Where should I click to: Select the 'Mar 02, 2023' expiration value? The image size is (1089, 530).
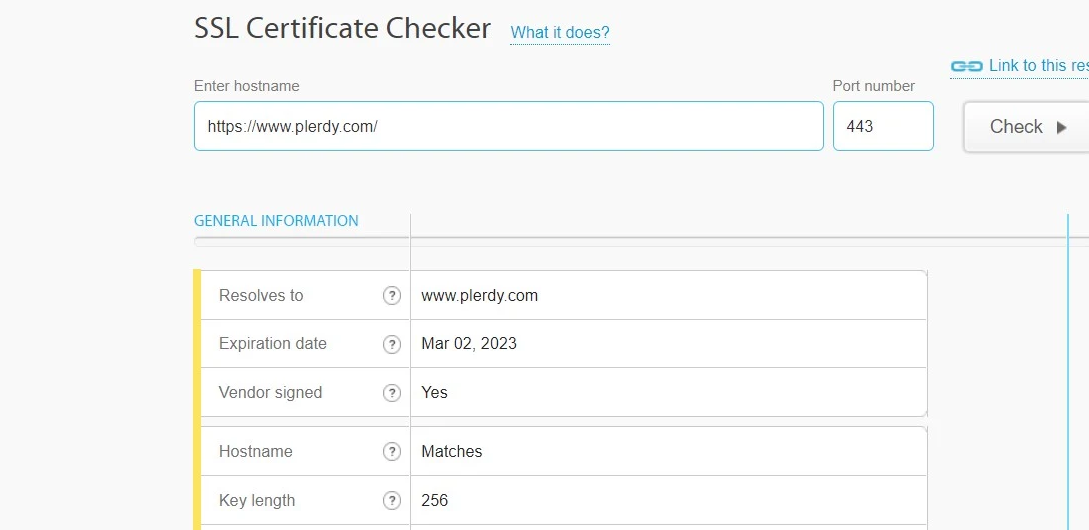pyautogui.click(x=469, y=343)
